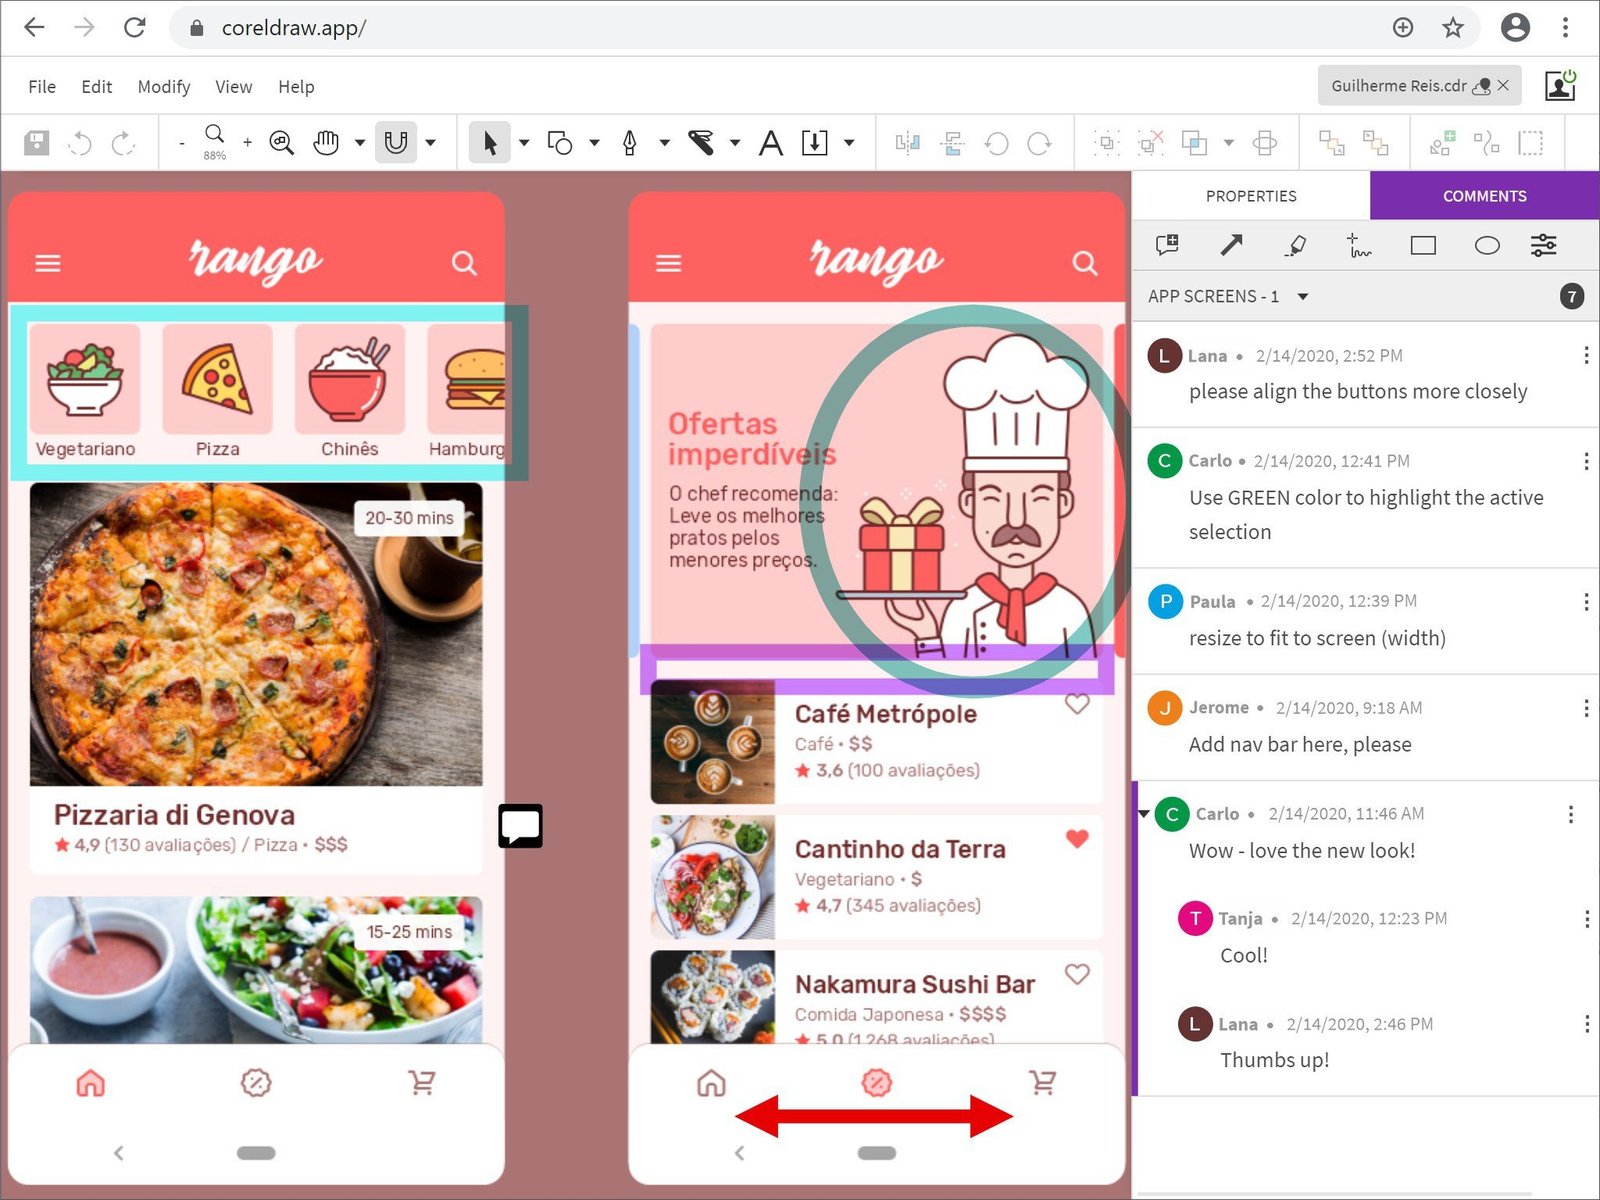
Task: Open the File menu
Action: point(42,87)
